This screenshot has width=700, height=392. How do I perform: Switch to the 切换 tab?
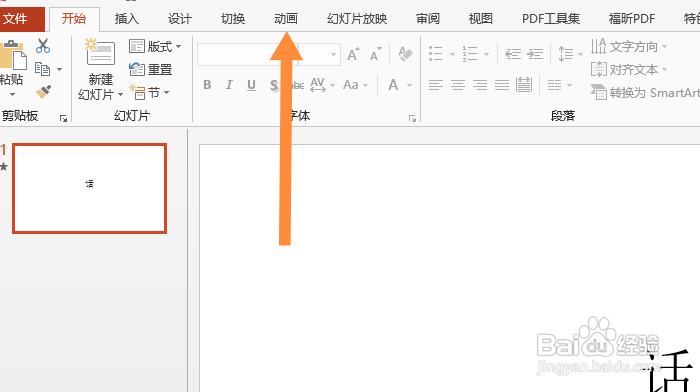[233, 19]
